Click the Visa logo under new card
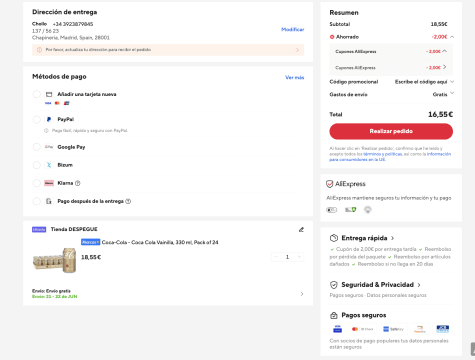 (x=48, y=103)
